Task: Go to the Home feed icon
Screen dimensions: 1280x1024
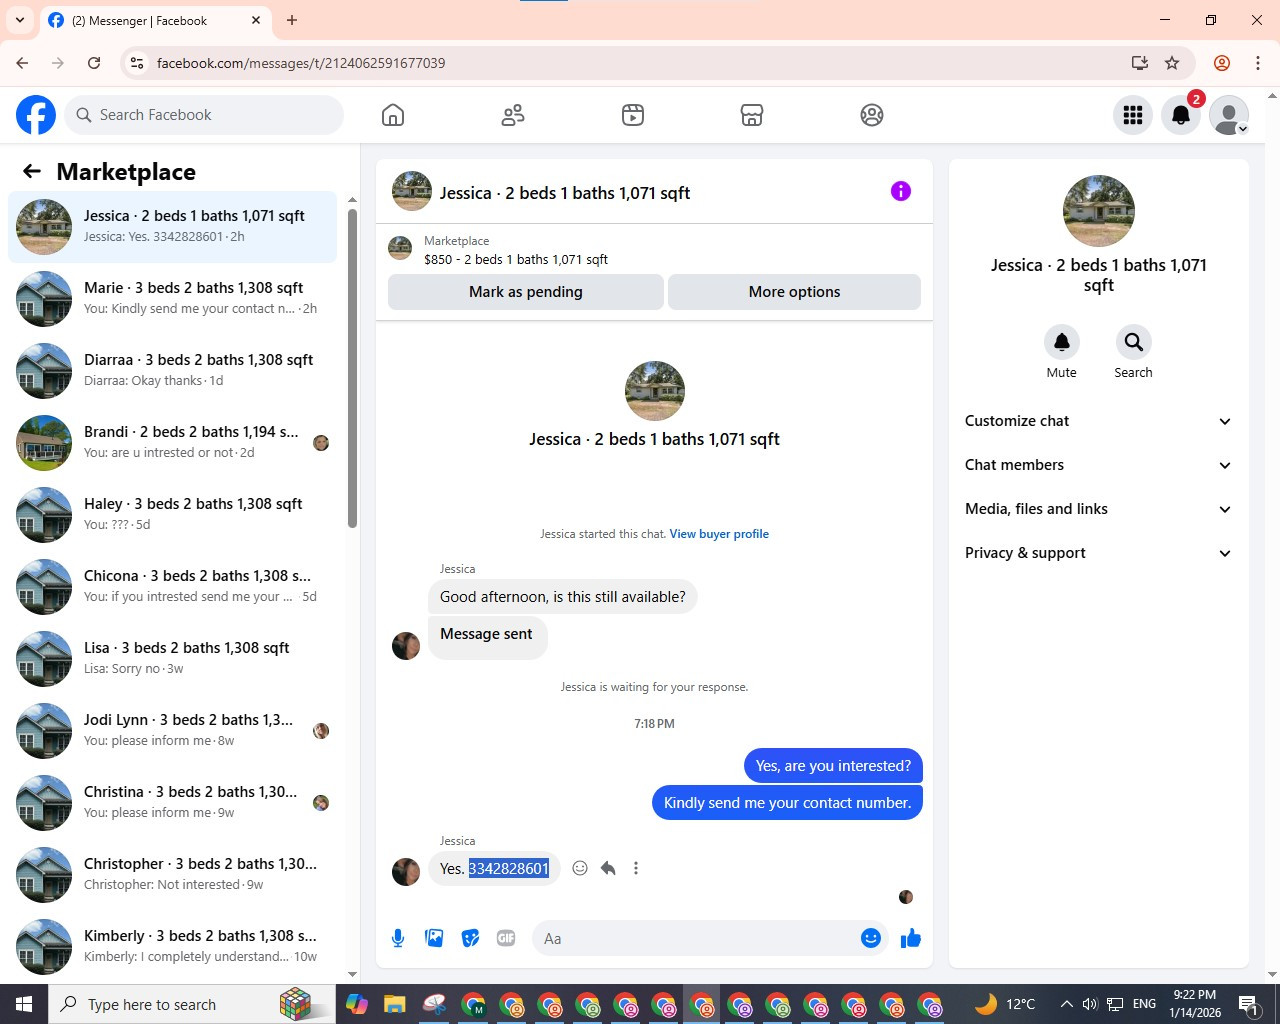Action: (x=393, y=115)
